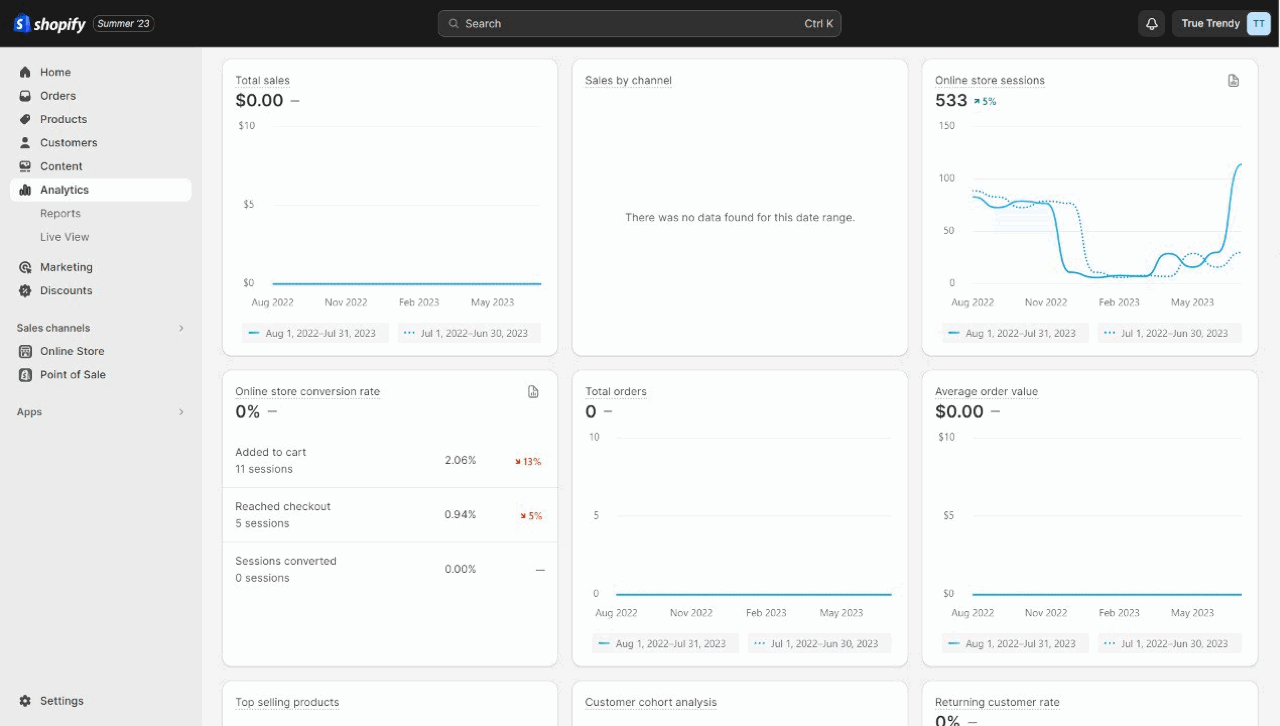The width and height of the screenshot is (1280, 726).
Task: Click the Search input field
Action: coord(639,24)
